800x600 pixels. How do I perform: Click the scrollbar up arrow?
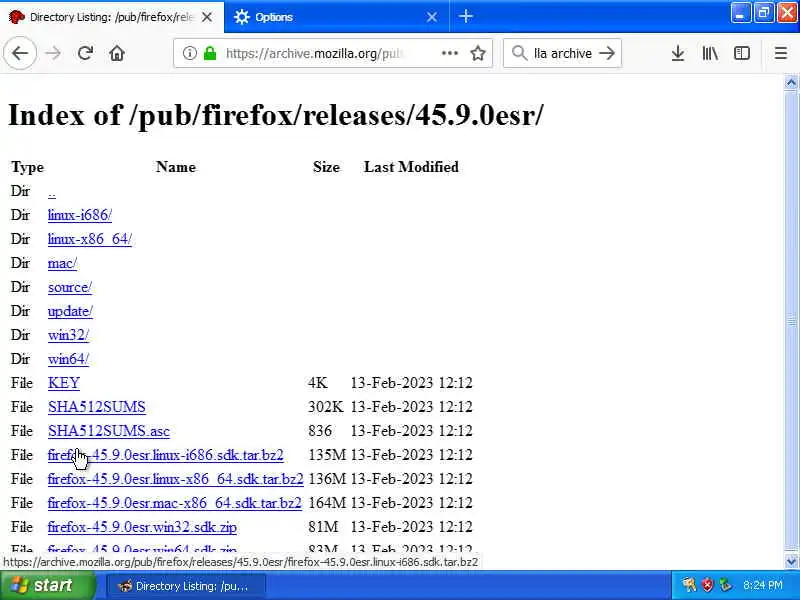[791, 82]
